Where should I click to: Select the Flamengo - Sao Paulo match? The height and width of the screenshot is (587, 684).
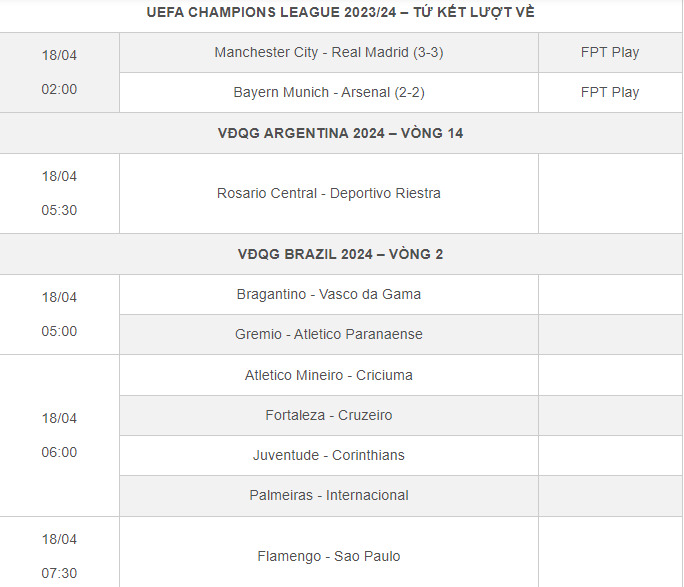click(329, 556)
